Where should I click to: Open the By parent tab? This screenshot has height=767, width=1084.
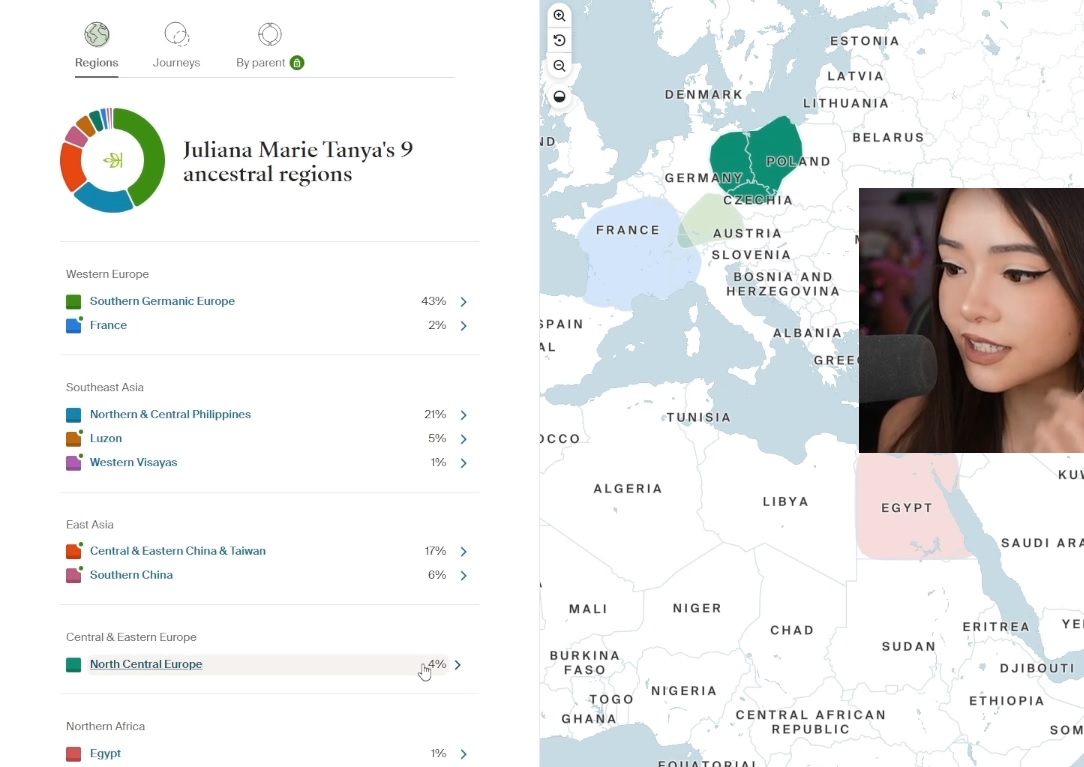(261, 62)
